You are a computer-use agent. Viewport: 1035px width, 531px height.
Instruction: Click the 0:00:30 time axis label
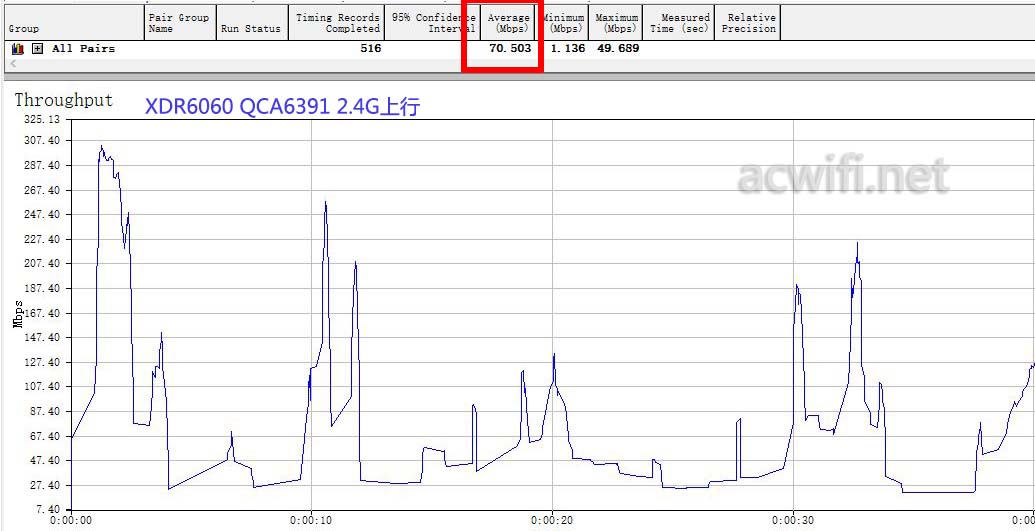792,520
